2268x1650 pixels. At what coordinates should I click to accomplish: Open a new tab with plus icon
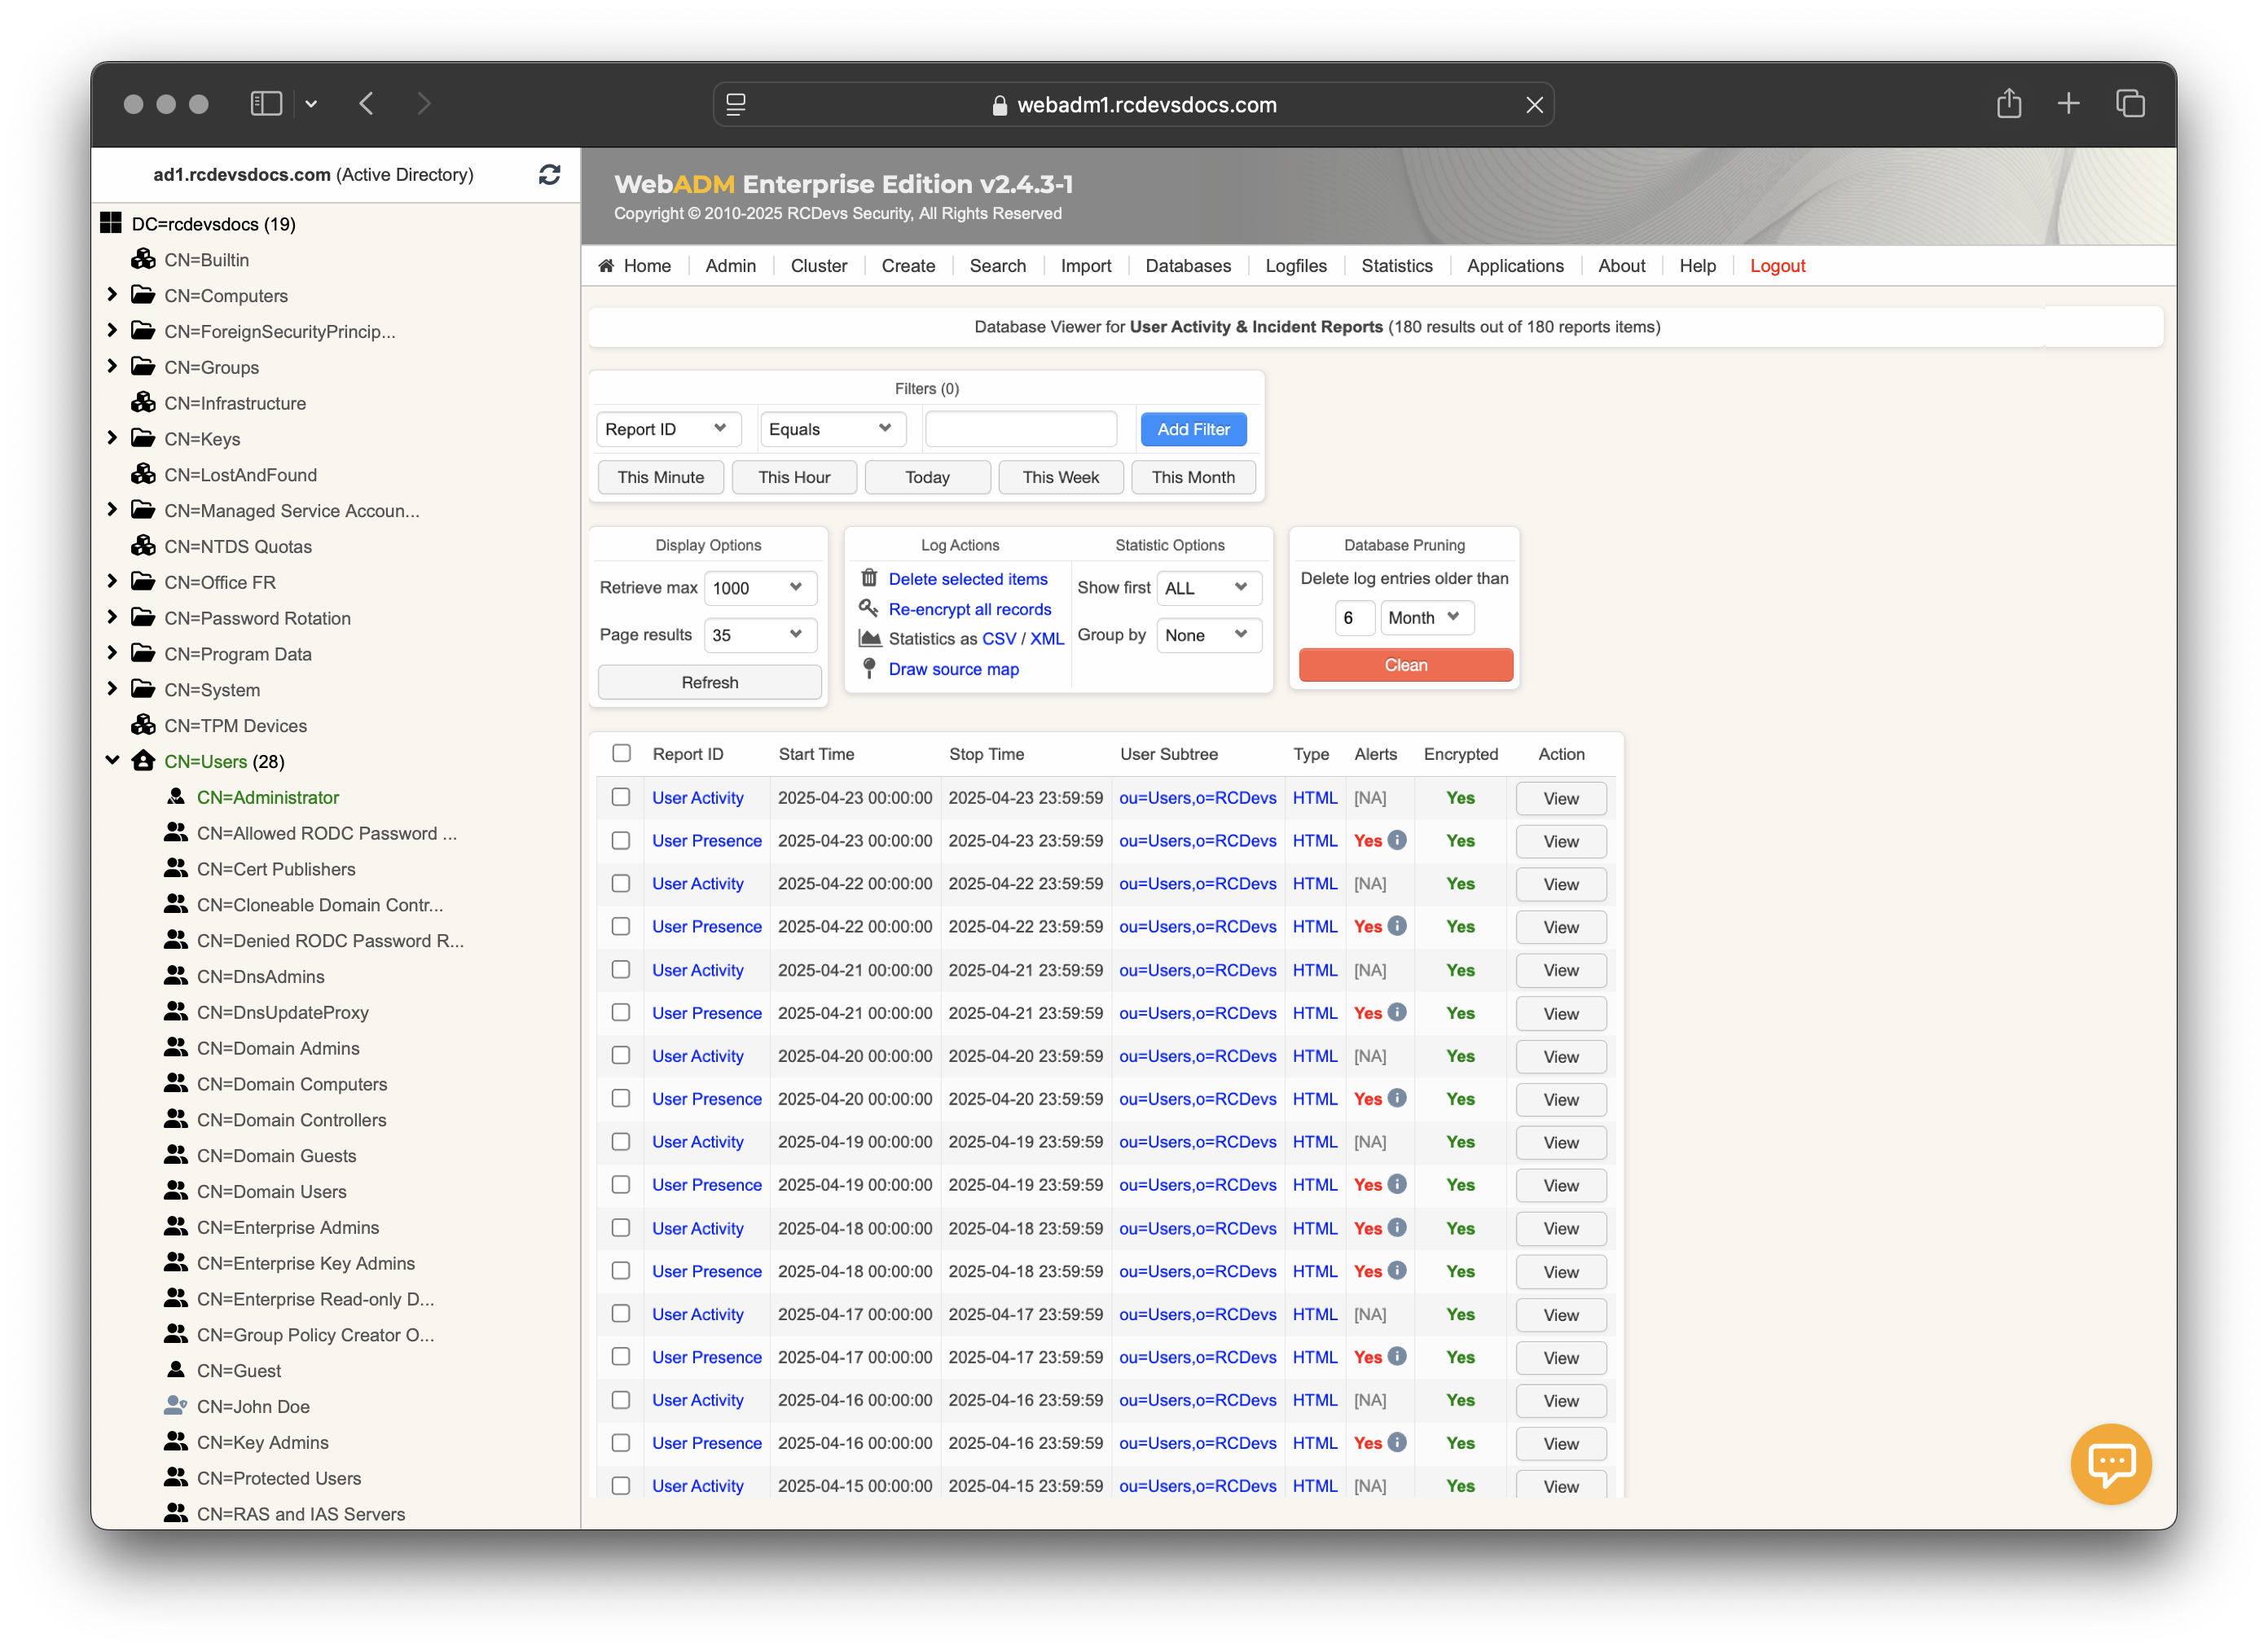click(x=2069, y=103)
